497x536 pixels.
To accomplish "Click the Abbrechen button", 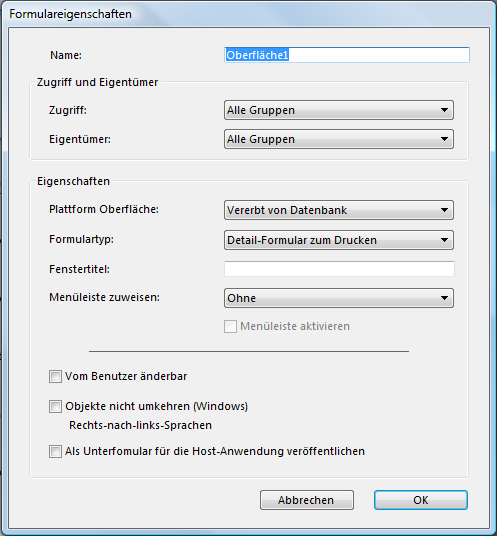I will pos(307,500).
